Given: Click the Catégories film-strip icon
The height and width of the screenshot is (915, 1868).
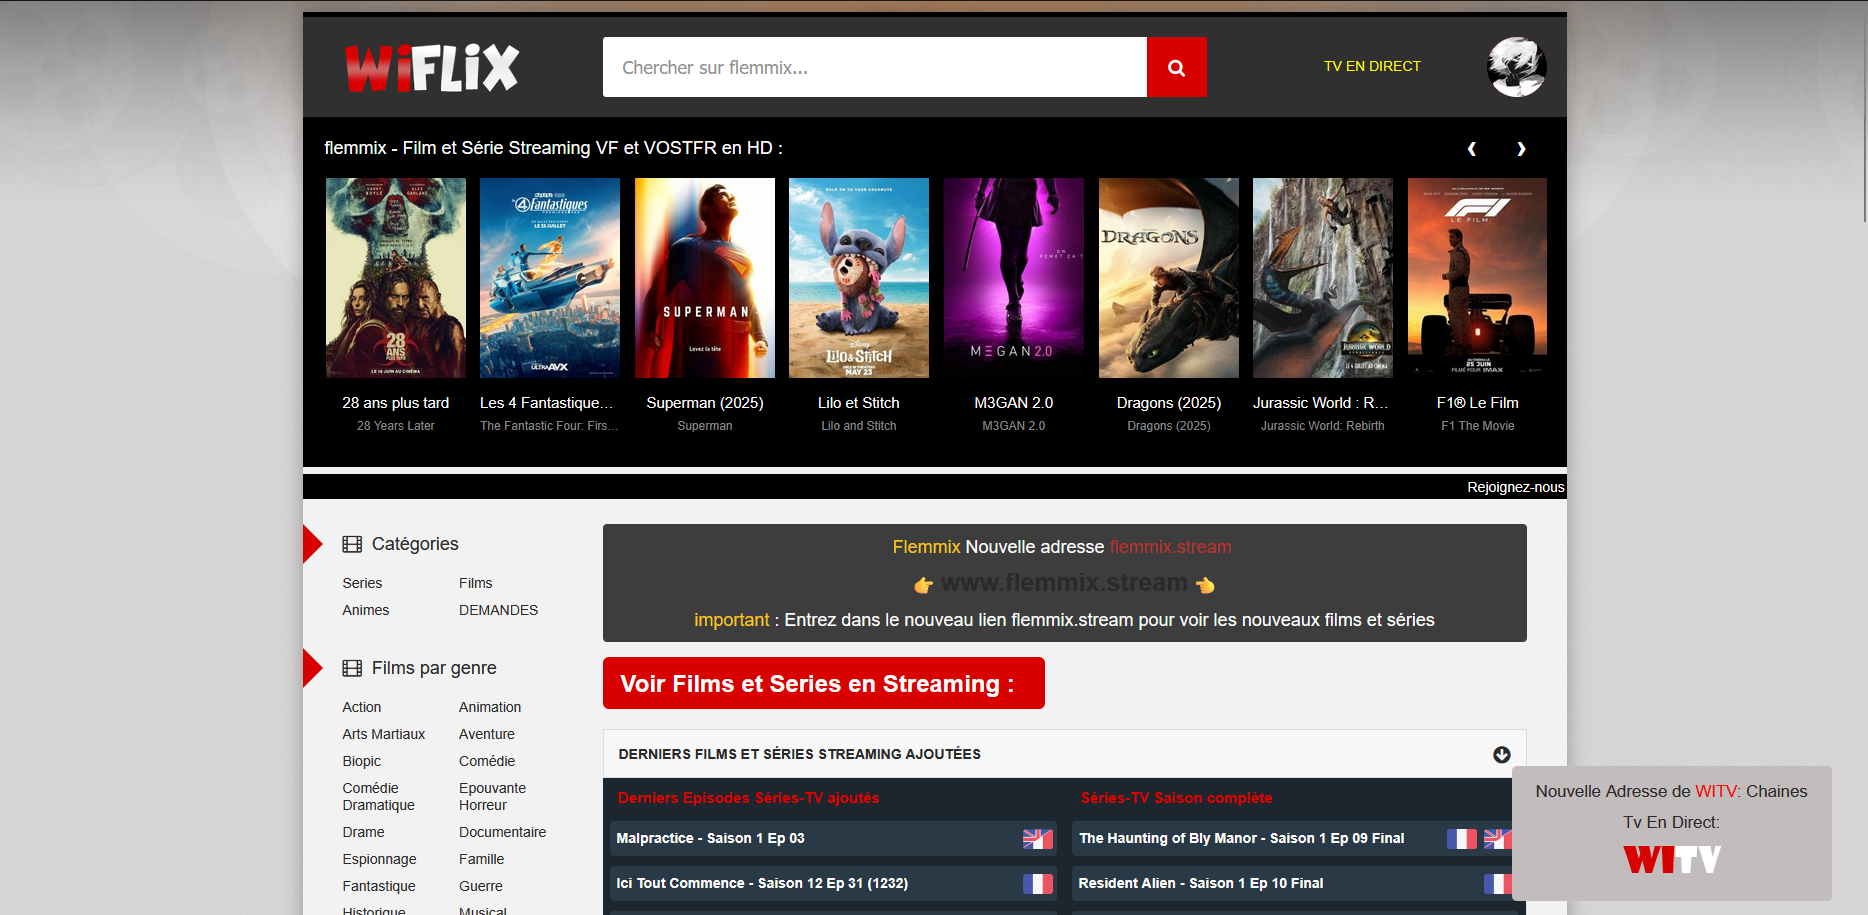Looking at the screenshot, I should [352, 544].
